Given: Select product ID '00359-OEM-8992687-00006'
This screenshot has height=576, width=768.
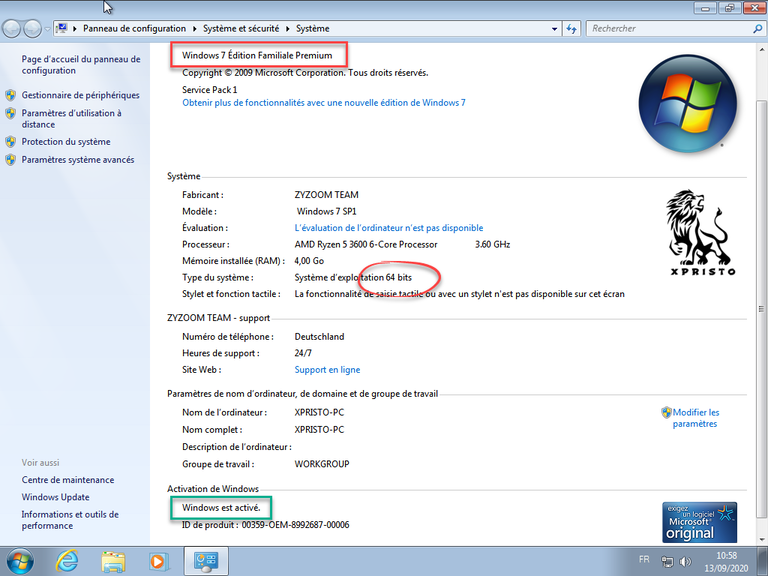Looking at the screenshot, I should (x=295, y=525).
